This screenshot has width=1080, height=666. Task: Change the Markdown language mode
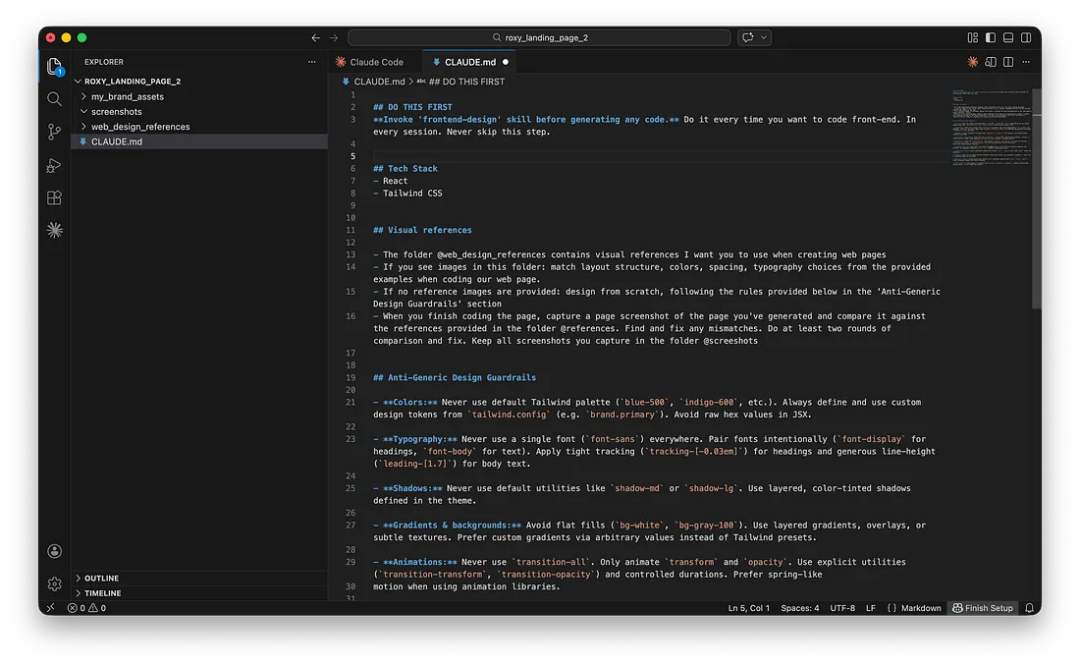click(x=920, y=608)
